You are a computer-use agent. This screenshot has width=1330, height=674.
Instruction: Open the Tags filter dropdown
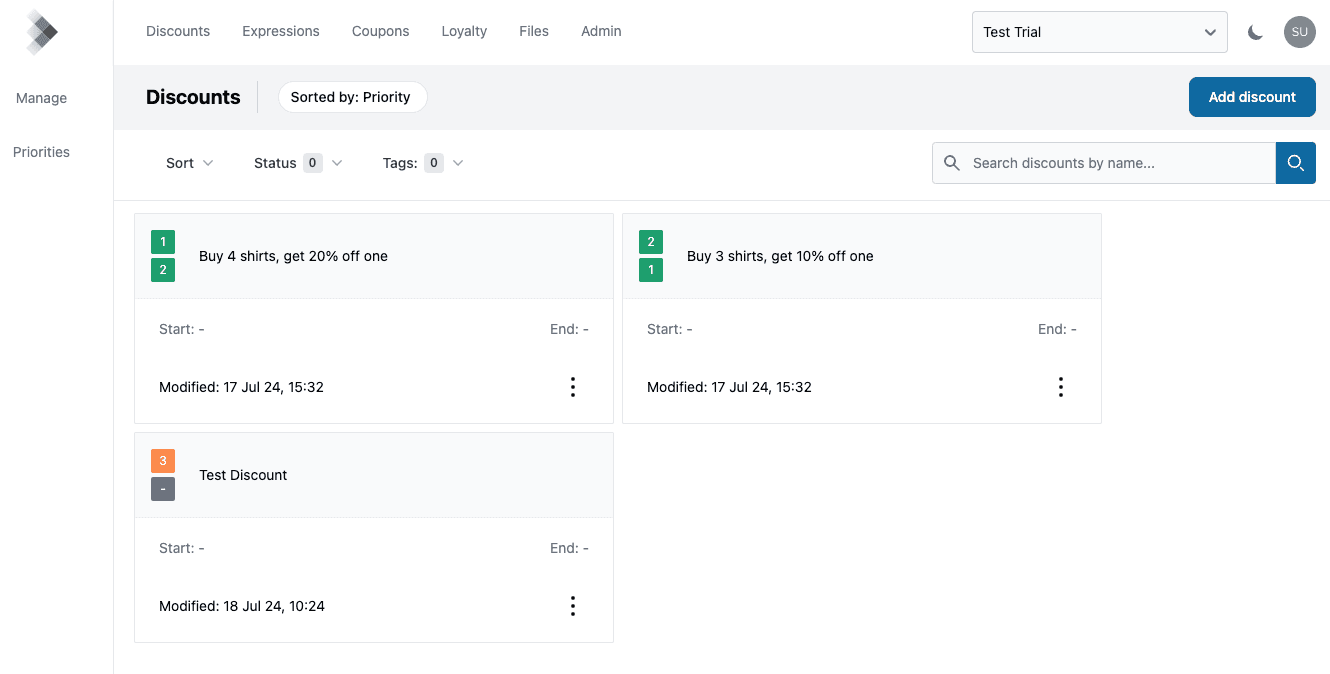[422, 163]
